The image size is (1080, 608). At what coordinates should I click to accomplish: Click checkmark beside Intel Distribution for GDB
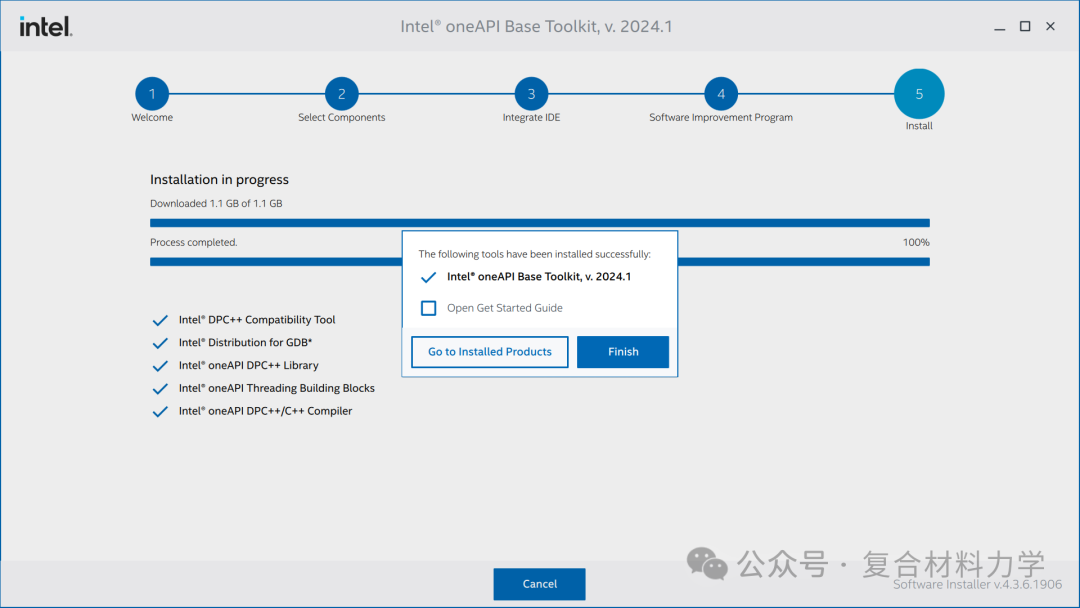point(160,343)
